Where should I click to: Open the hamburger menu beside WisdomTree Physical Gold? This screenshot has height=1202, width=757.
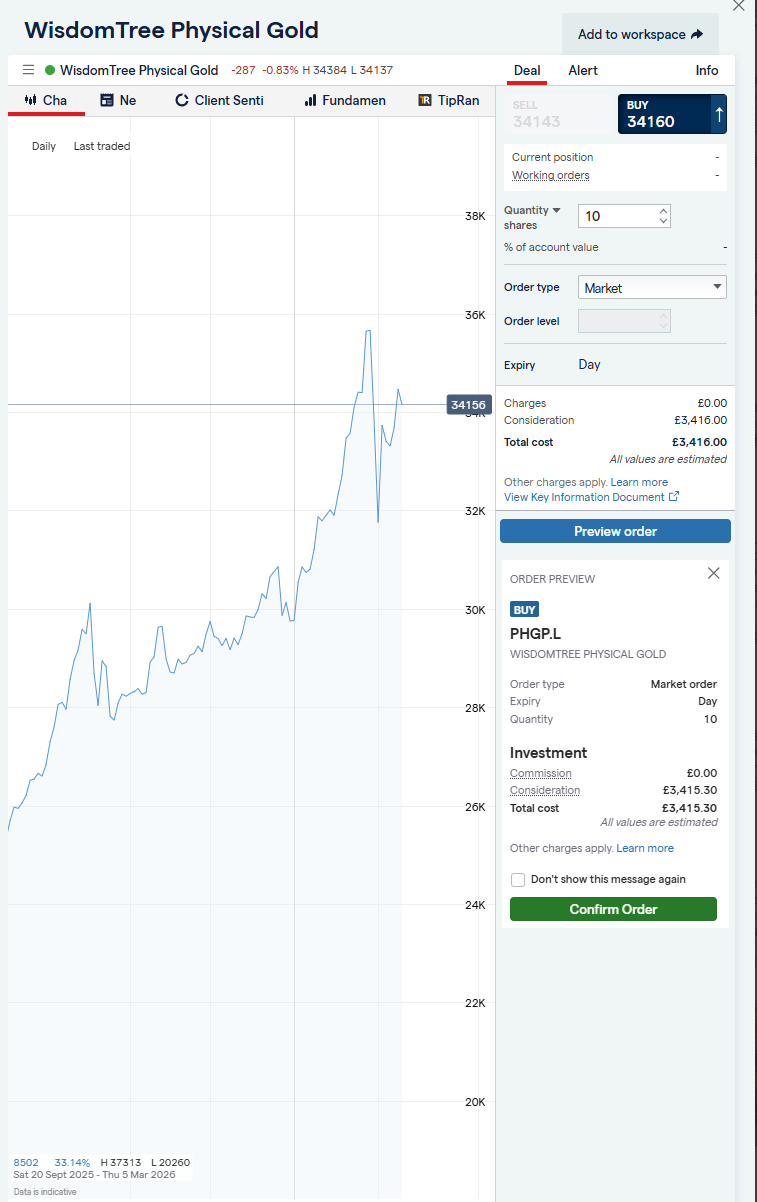pyautogui.click(x=28, y=70)
